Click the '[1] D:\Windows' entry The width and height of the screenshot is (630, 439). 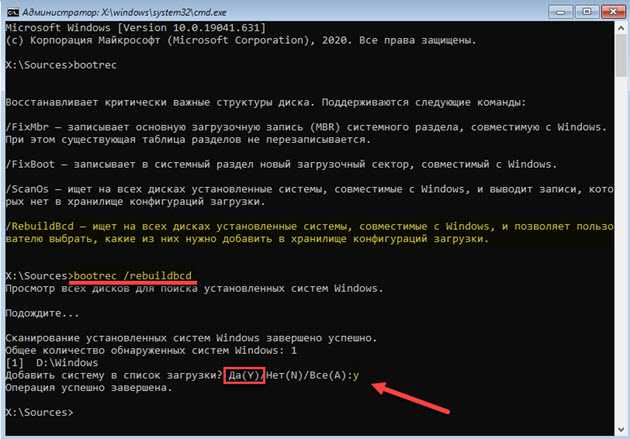(52, 363)
